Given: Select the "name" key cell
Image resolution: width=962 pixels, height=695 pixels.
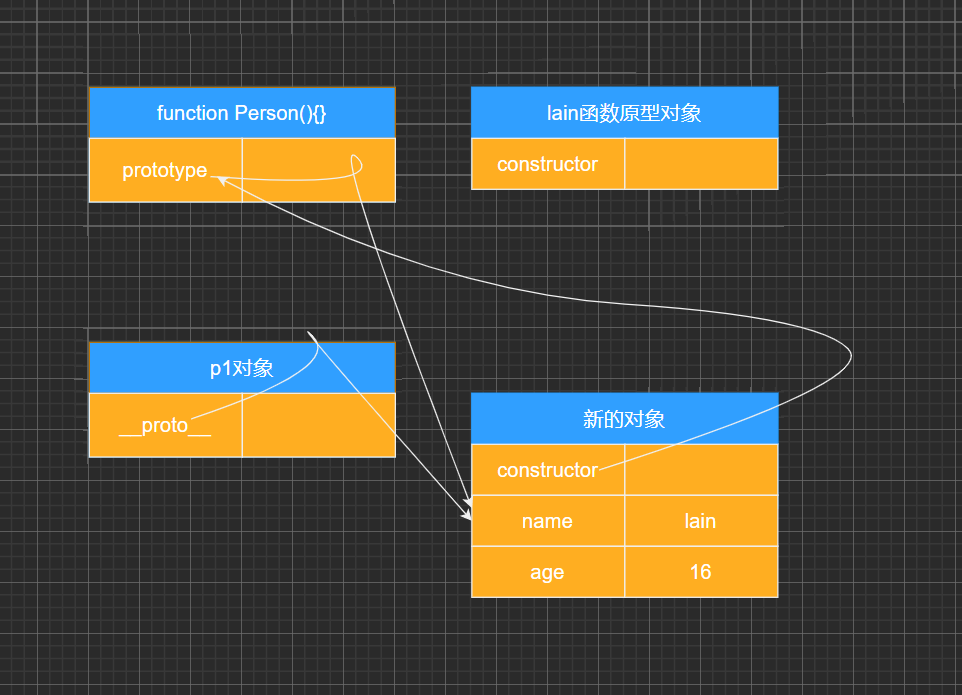Looking at the screenshot, I should click(x=547, y=521).
